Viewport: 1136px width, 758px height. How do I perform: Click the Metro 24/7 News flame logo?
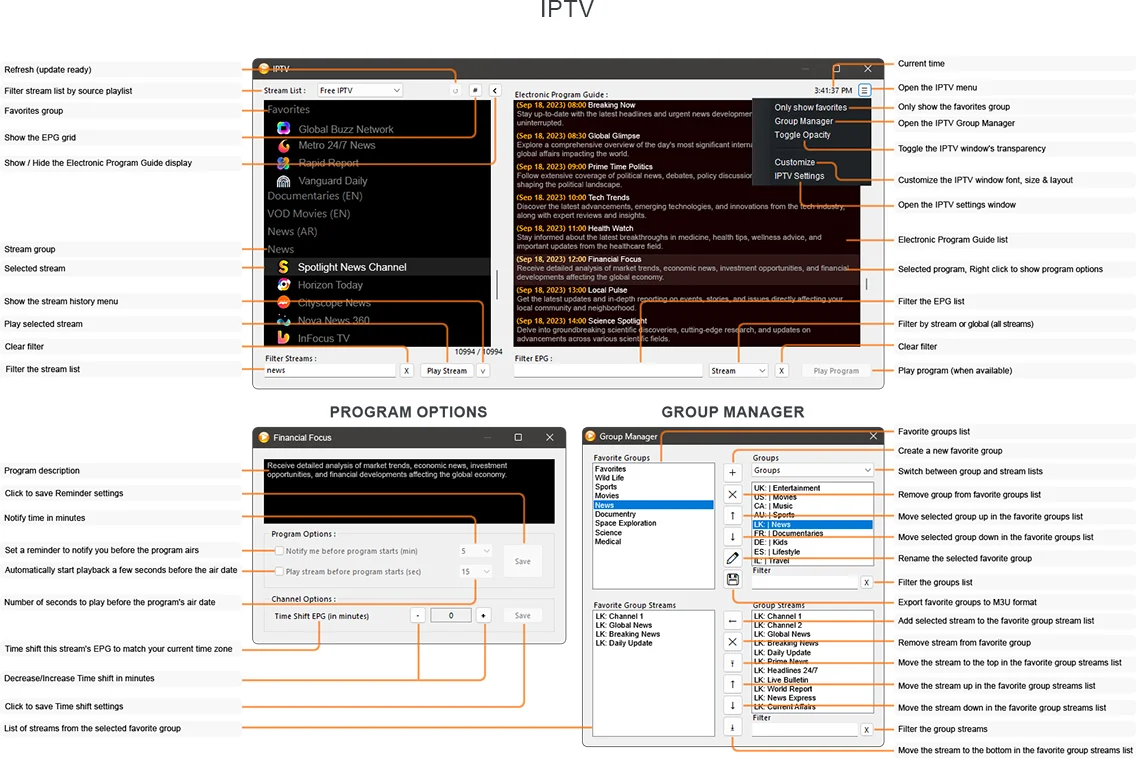284,146
